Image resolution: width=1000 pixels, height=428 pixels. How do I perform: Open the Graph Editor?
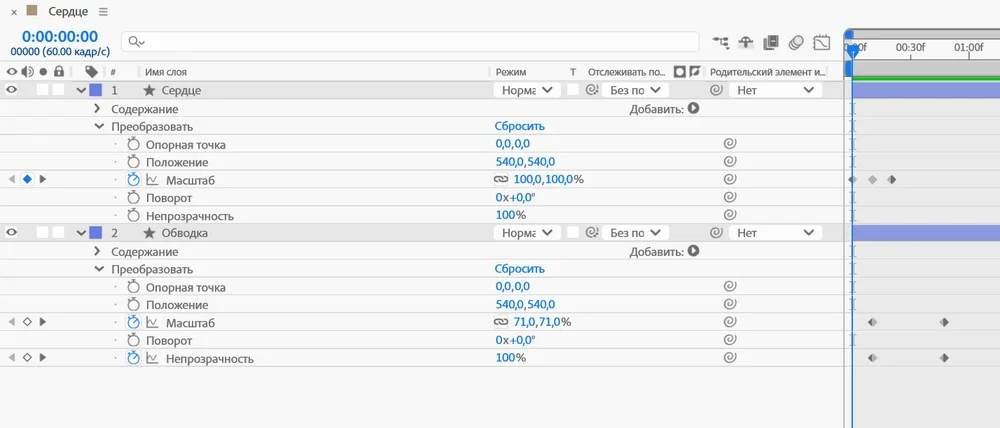(x=822, y=42)
